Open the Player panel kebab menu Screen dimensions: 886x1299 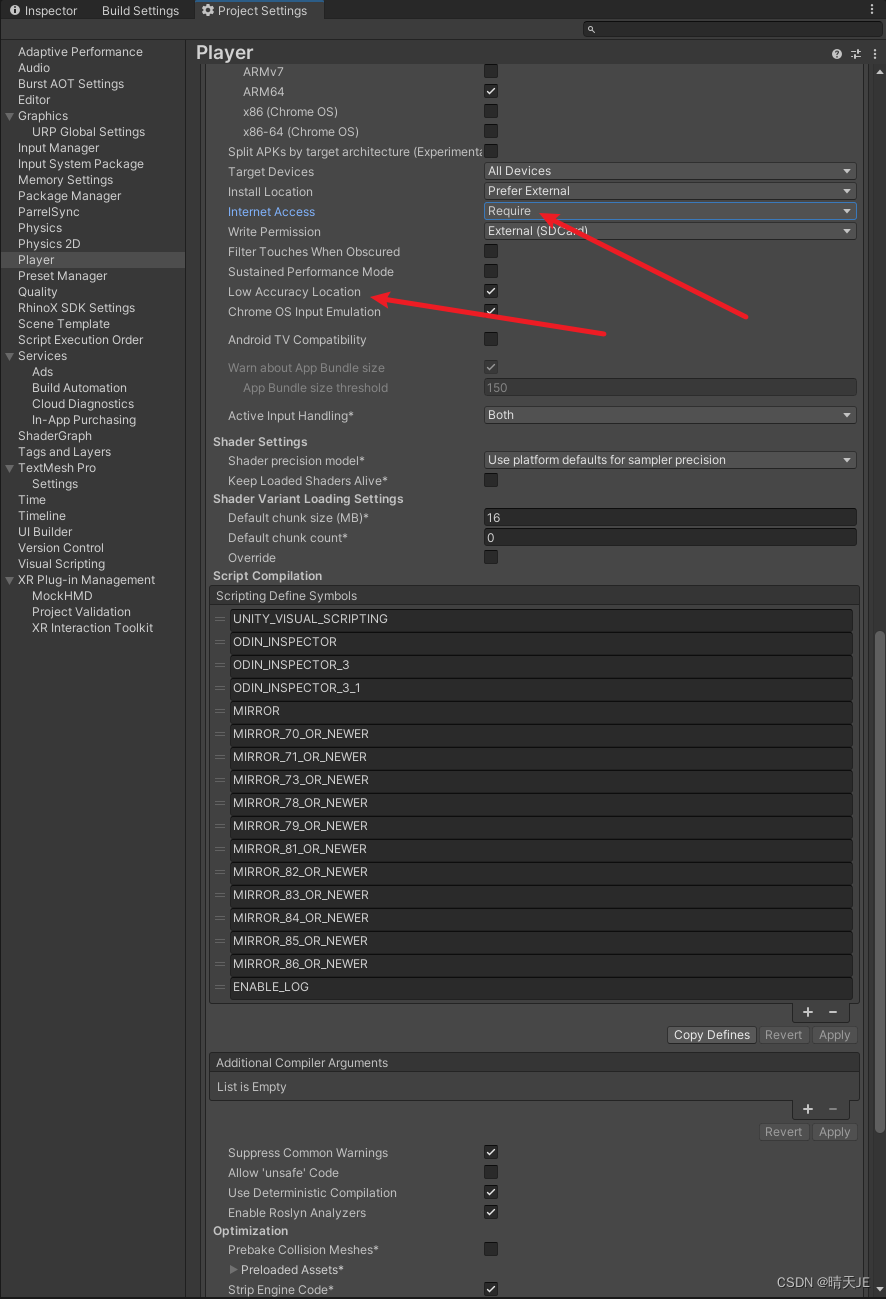point(875,53)
